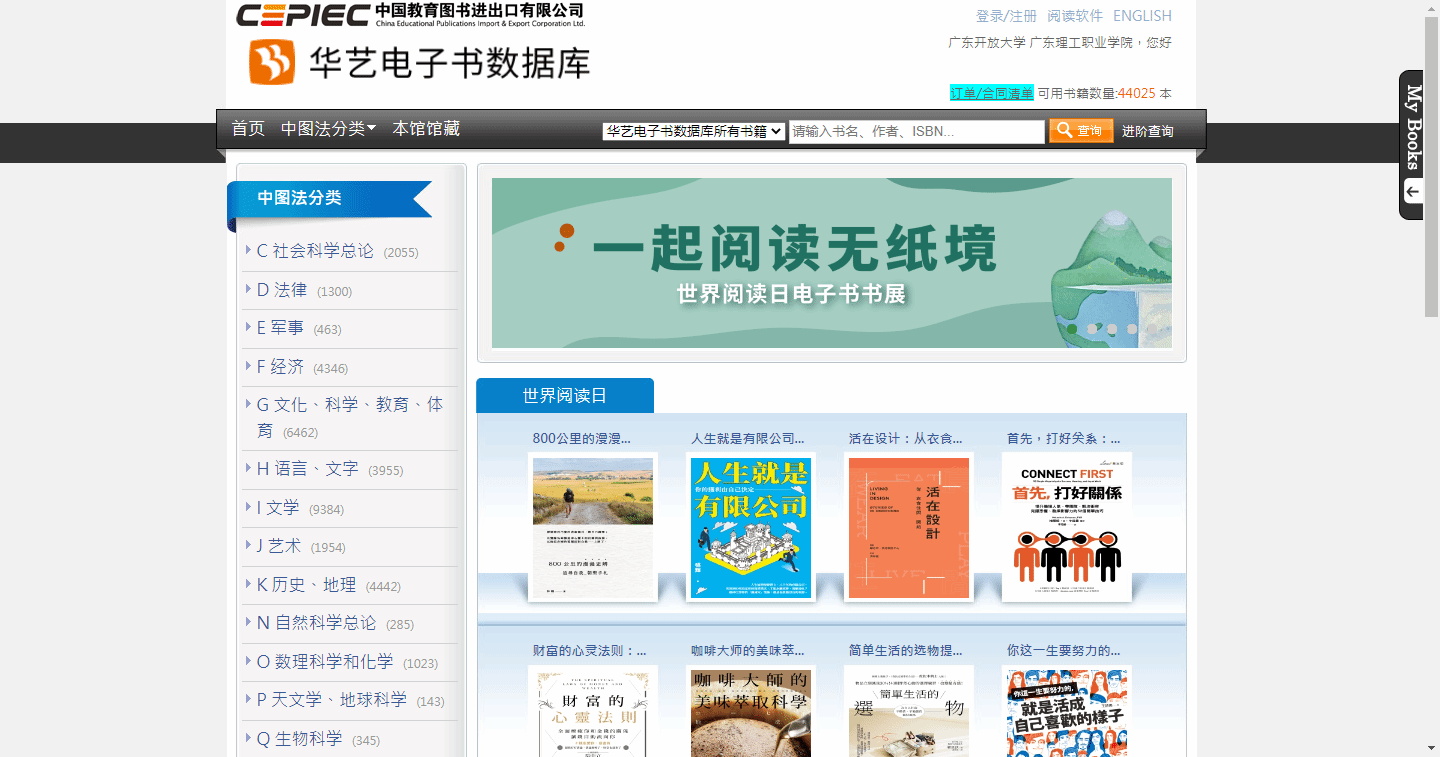Viewport: 1440px width, 757px height.
Task: Open 本馆馆藏 in navigation bar
Action: 426,129
